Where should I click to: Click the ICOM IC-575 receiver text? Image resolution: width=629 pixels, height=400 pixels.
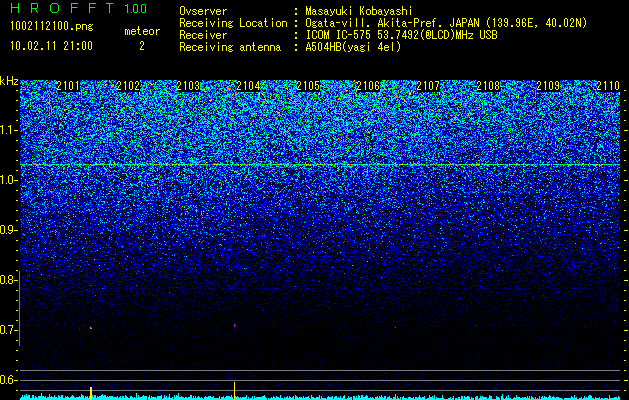pos(401,35)
